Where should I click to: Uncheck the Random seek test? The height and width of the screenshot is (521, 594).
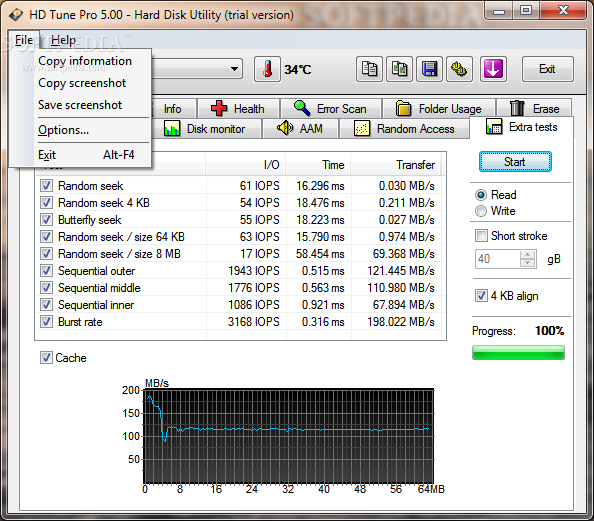(46, 186)
